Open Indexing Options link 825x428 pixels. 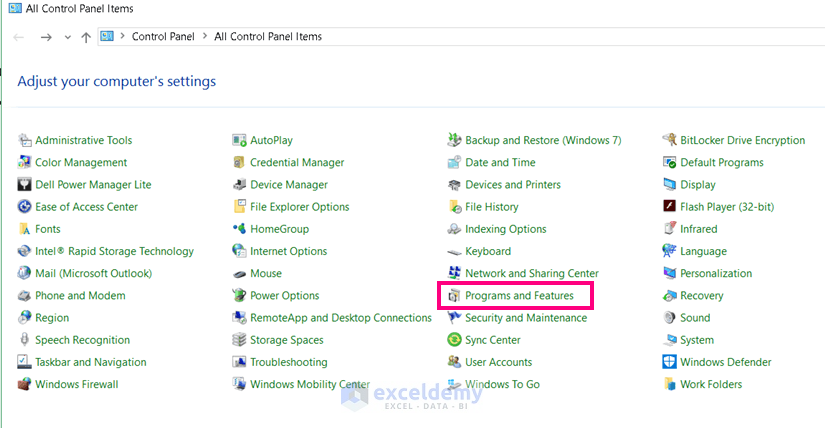(x=506, y=229)
